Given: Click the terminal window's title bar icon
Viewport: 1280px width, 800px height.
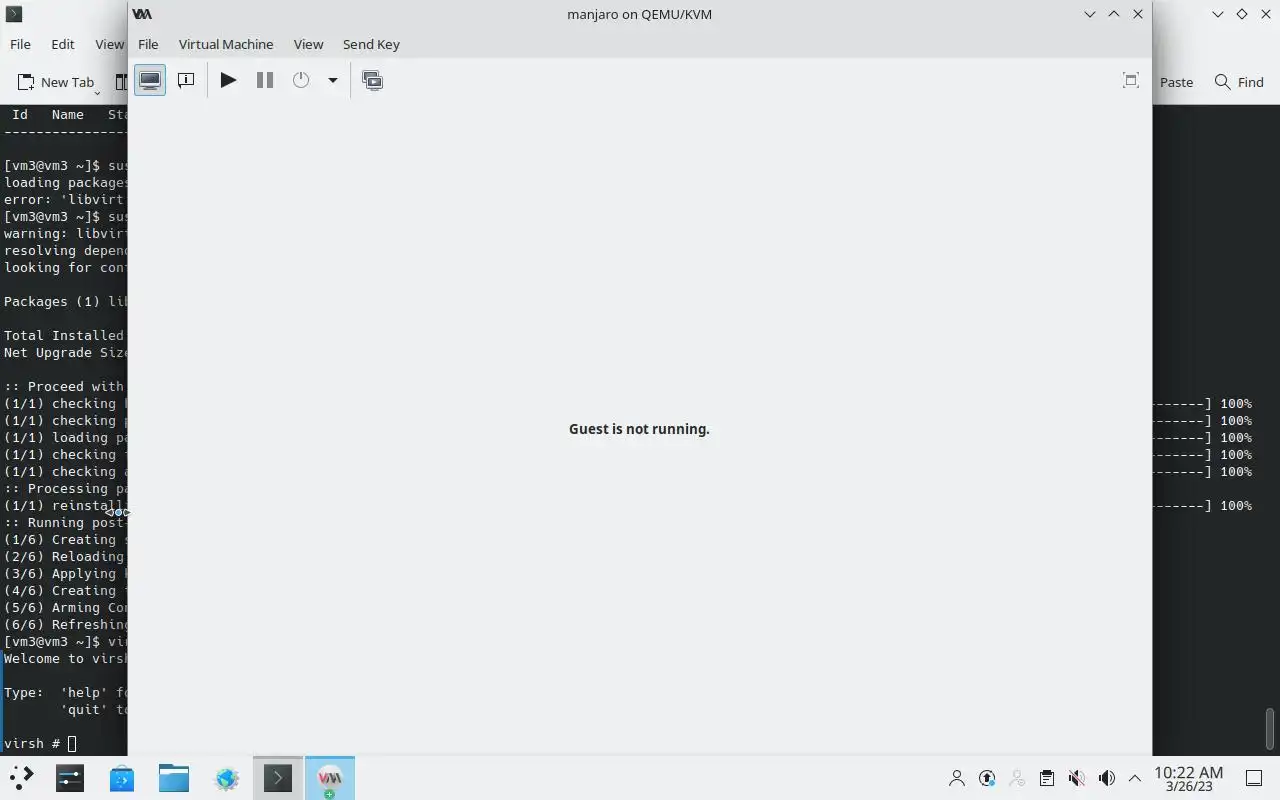Looking at the screenshot, I should tap(14, 14).
